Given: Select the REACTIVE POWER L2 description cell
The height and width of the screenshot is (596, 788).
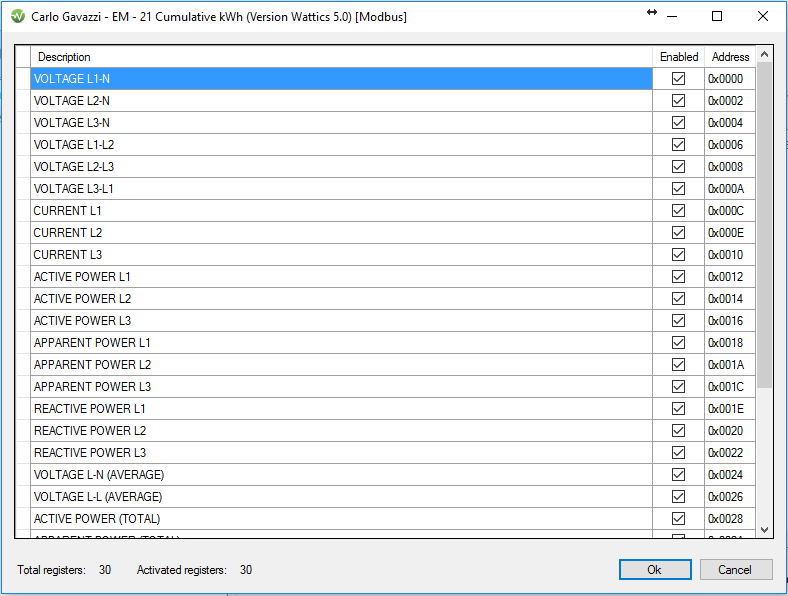Looking at the screenshot, I should [x=342, y=431].
